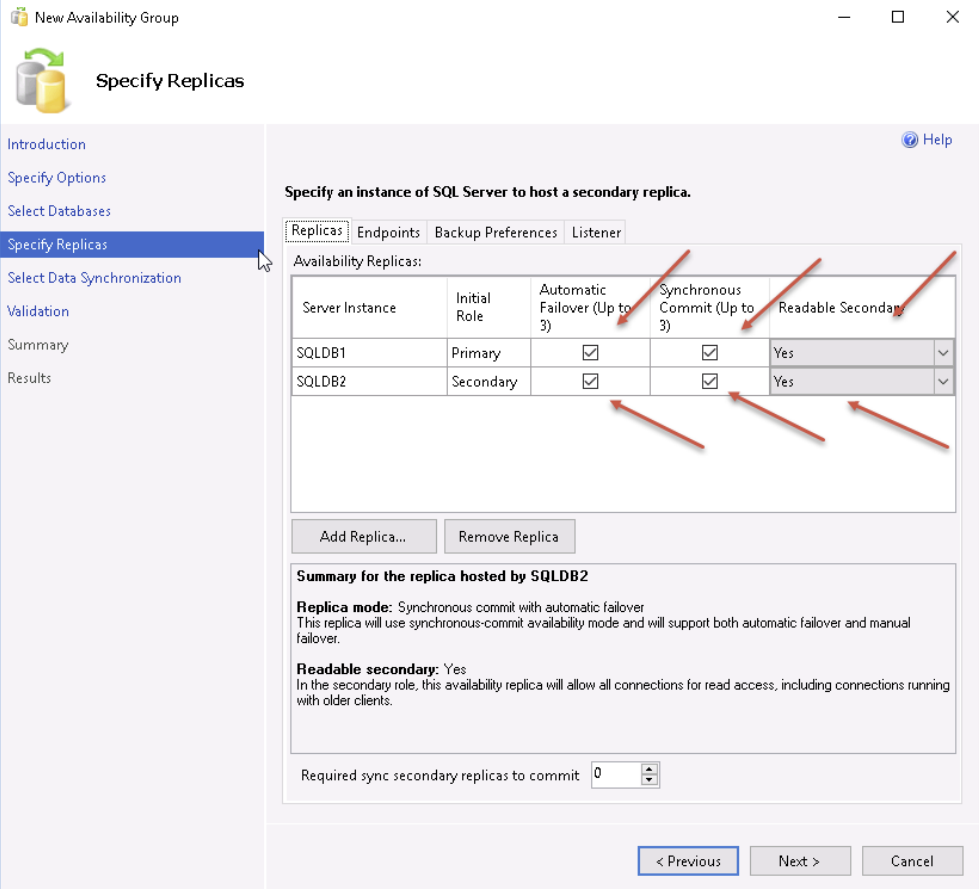Go back with the Previous button

click(688, 861)
